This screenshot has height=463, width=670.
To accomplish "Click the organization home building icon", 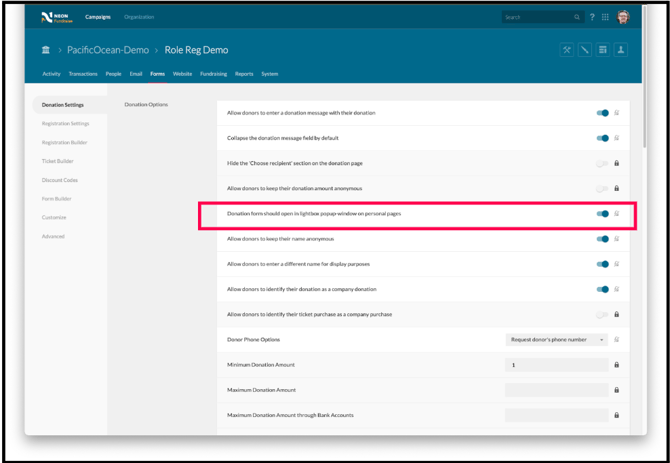I will click(x=46, y=50).
